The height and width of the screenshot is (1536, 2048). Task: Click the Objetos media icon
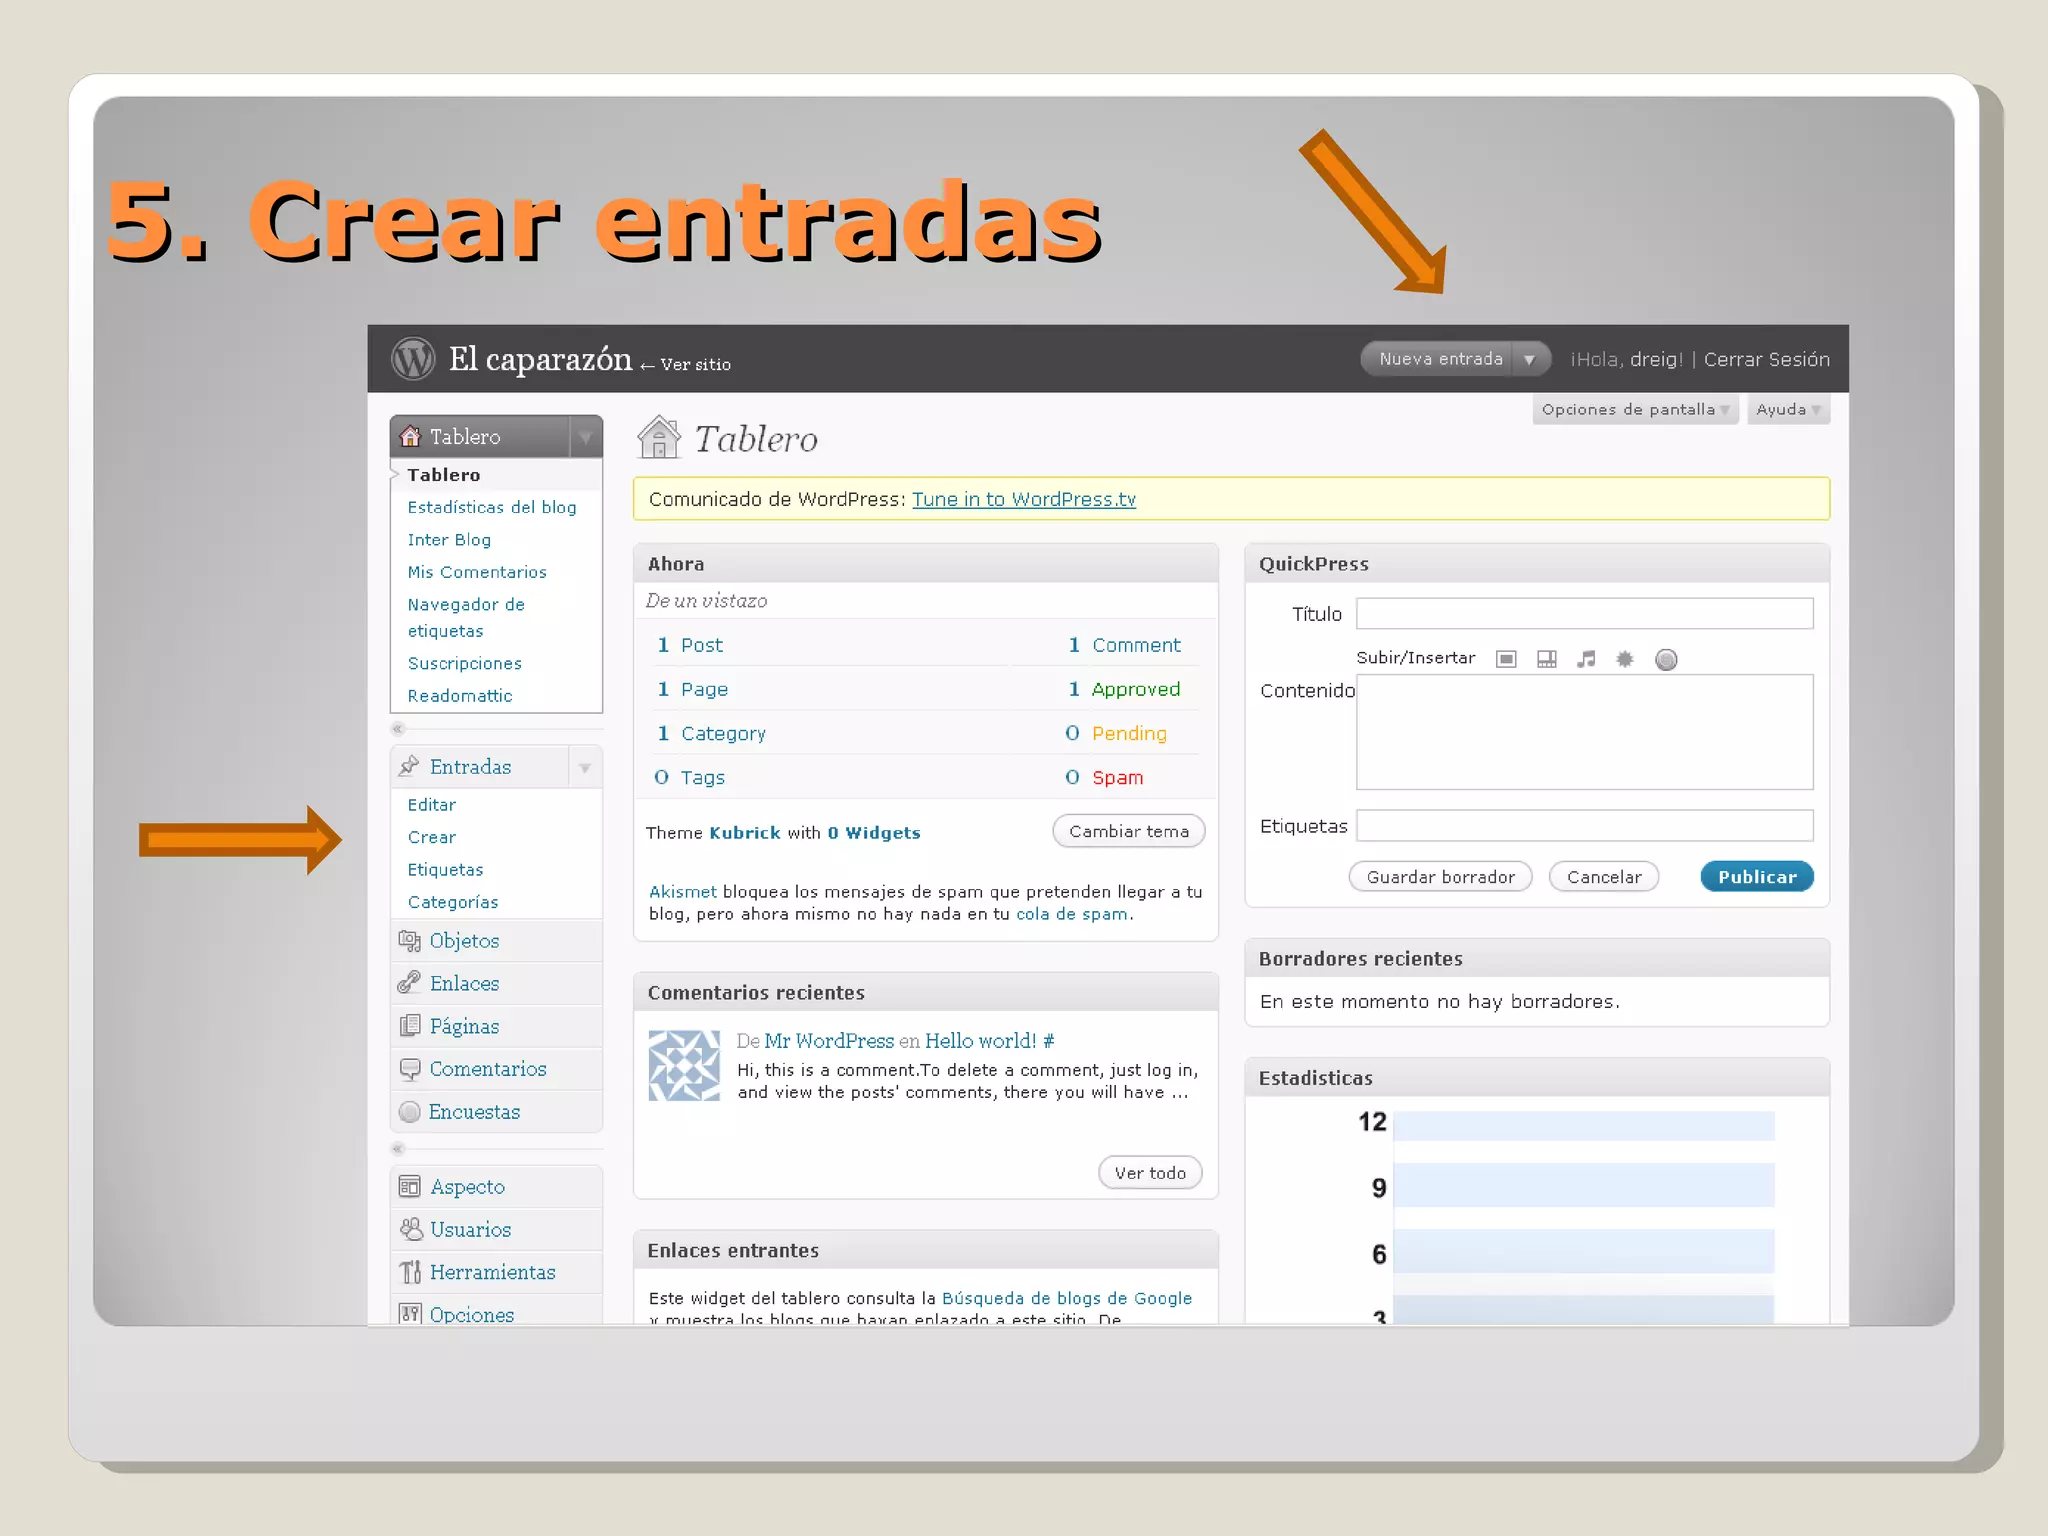tap(409, 940)
